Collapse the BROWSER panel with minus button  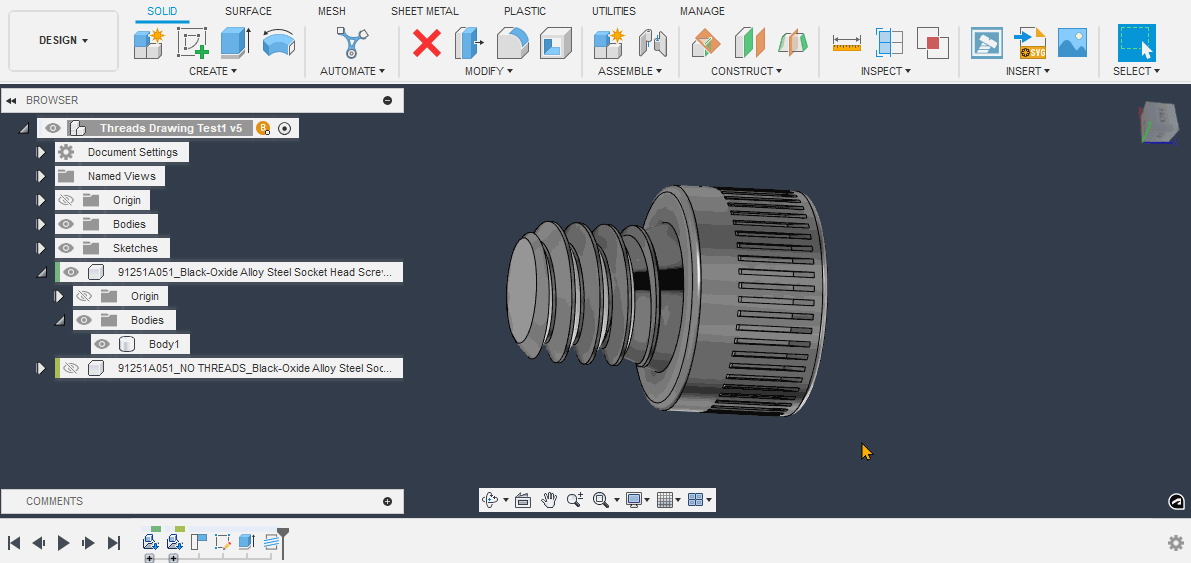[x=387, y=100]
